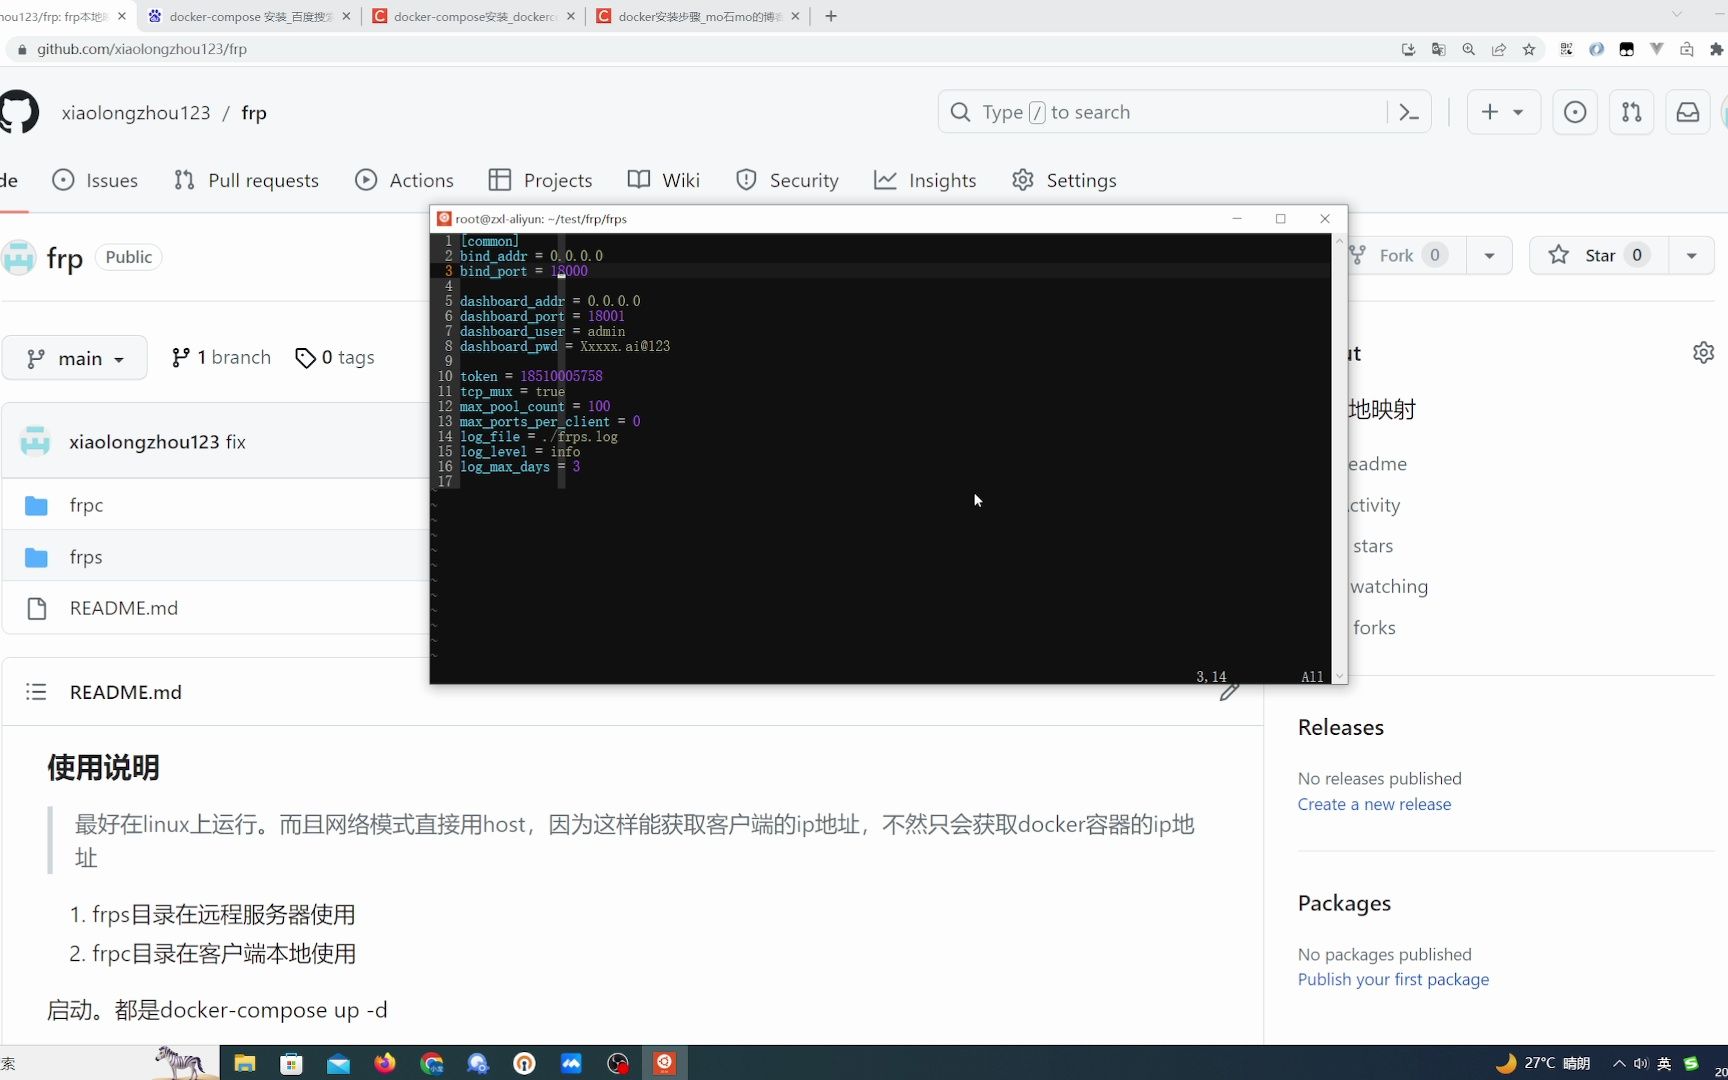
Task: Click the translate page icon in address bar
Action: pos(1438,49)
